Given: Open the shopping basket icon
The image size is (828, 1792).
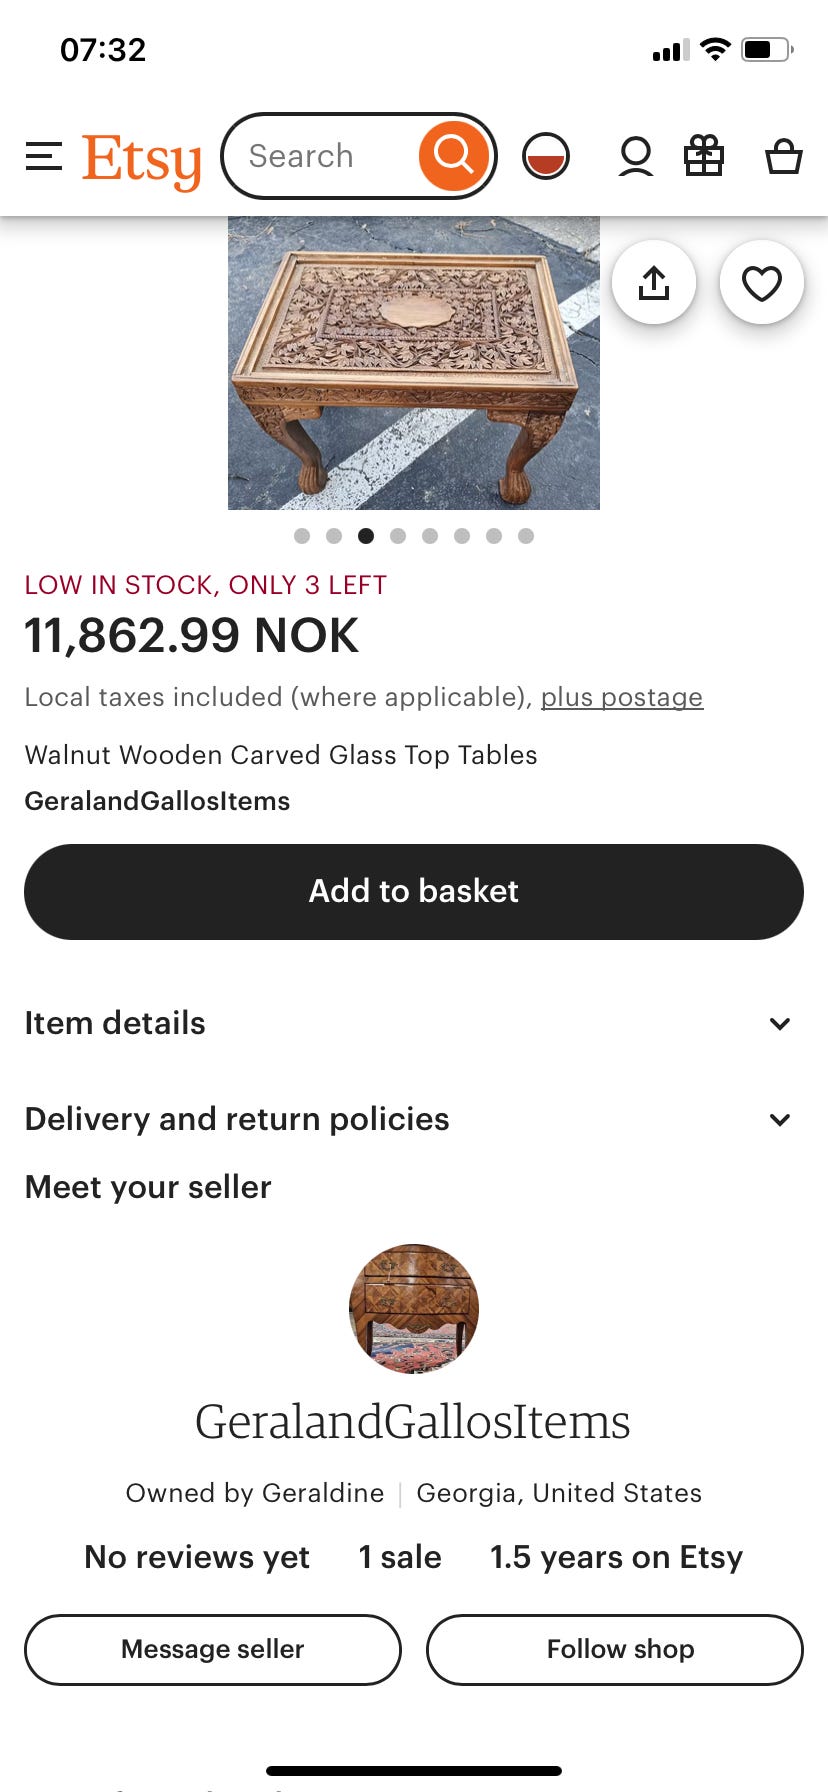Looking at the screenshot, I should pos(784,156).
